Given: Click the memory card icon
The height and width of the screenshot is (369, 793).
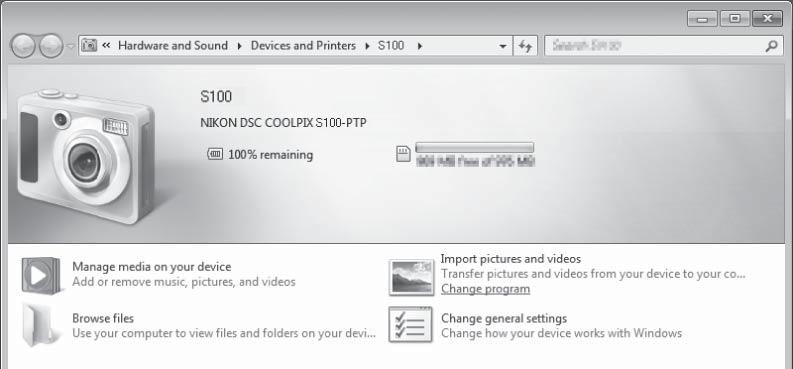Looking at the screenshot, I should (403, 154).
